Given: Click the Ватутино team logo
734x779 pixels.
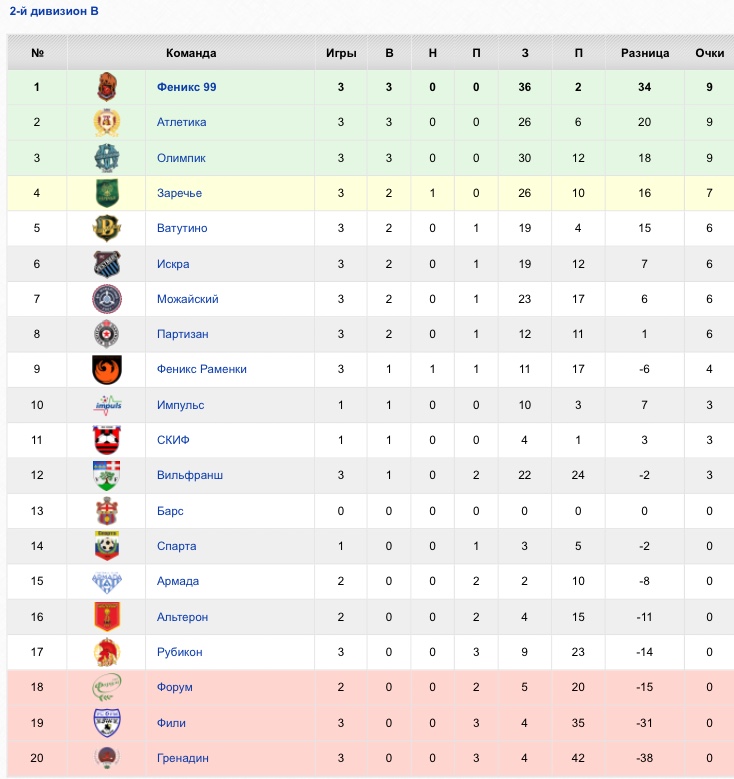Looking at the screenshot, I should [x=106, y=228].
